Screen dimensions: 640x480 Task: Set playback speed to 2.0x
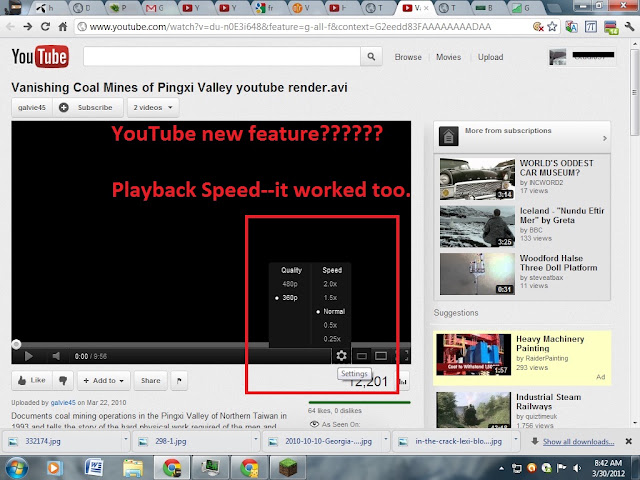coord(330,284)
